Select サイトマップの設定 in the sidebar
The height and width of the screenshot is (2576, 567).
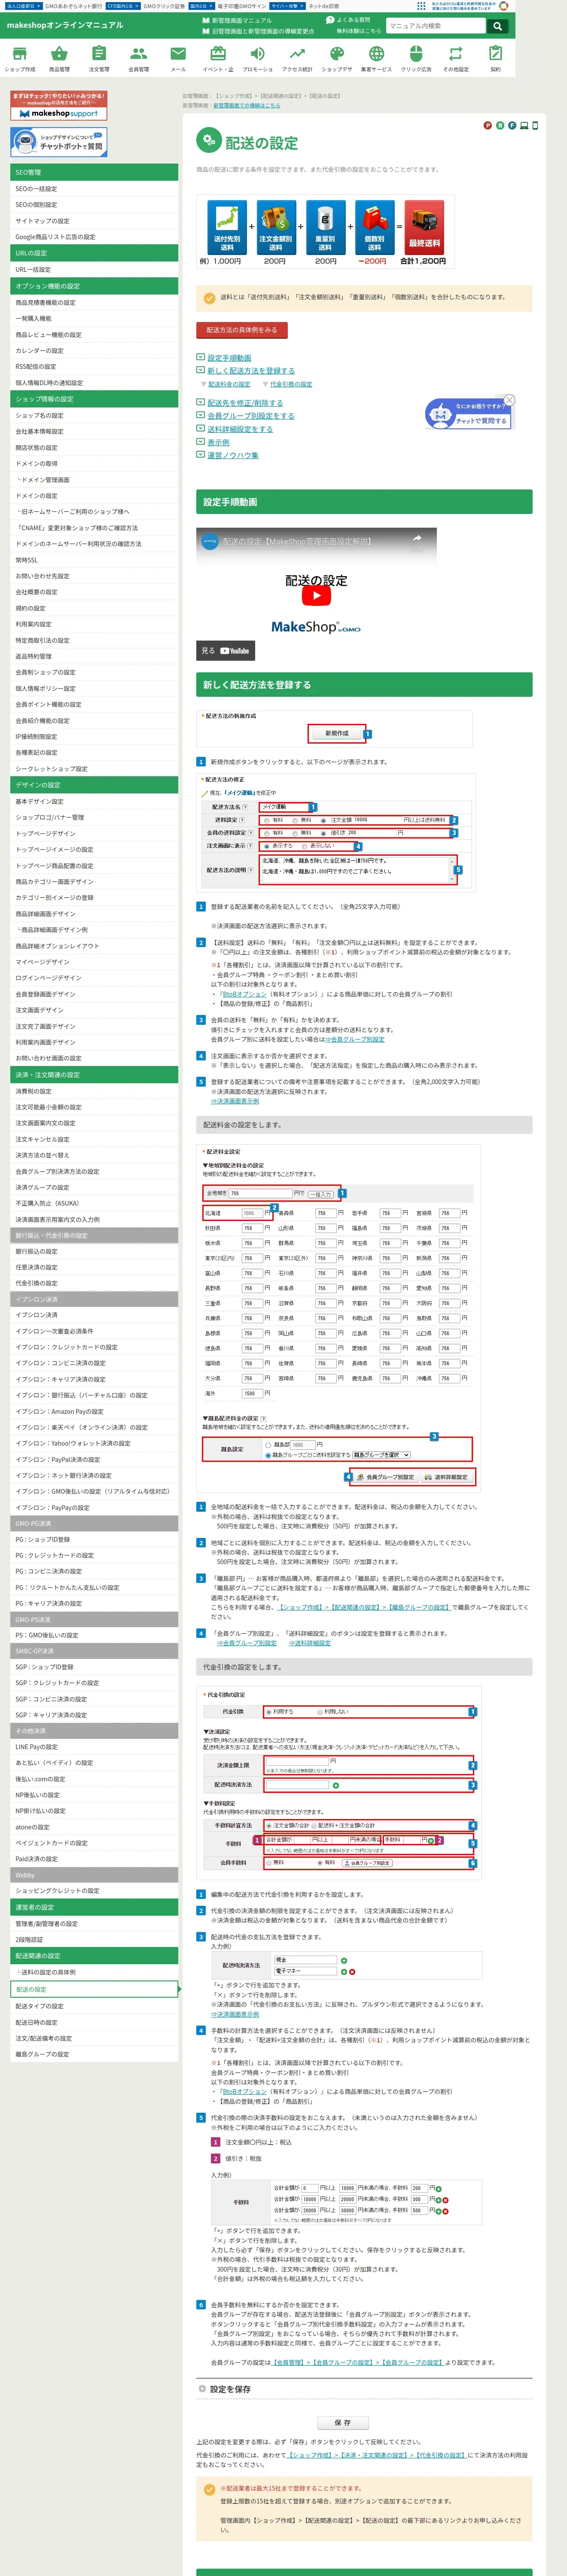click(94, 221)
